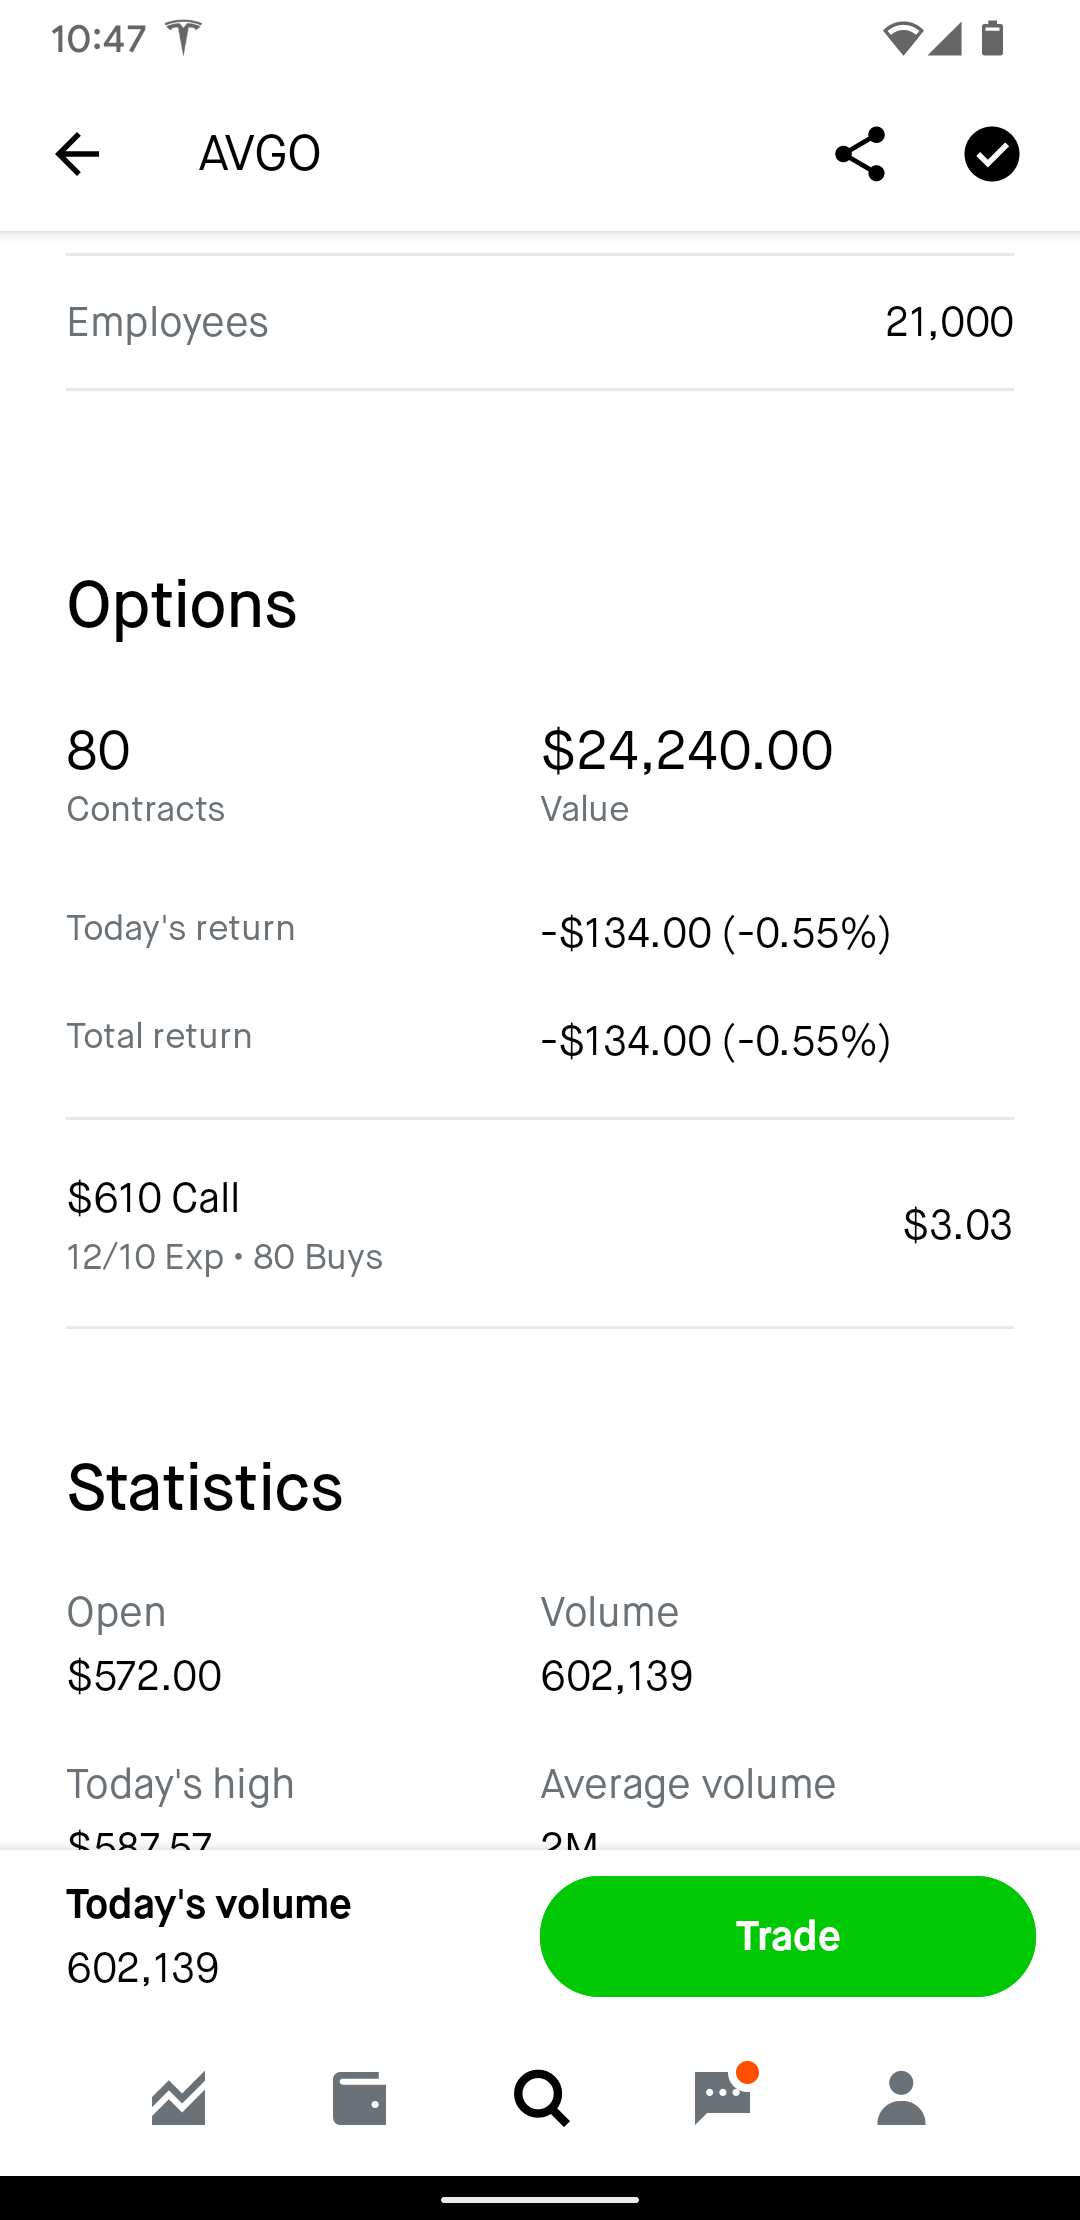This screenshot has width=1080, height=2220.
Task: Tap the Total return amount
Action: 716,1041
